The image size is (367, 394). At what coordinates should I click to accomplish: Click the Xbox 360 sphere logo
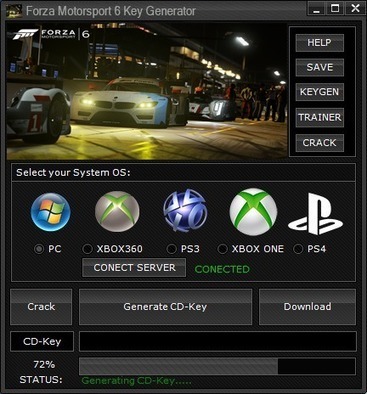point(117,212)
